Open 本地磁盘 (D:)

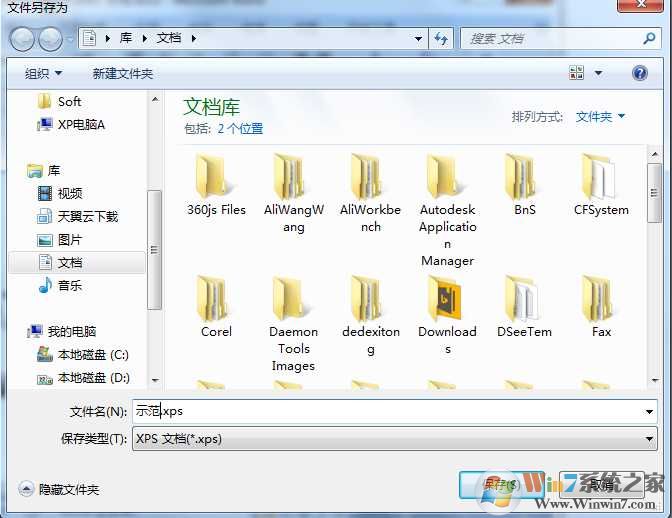(84, 378)
